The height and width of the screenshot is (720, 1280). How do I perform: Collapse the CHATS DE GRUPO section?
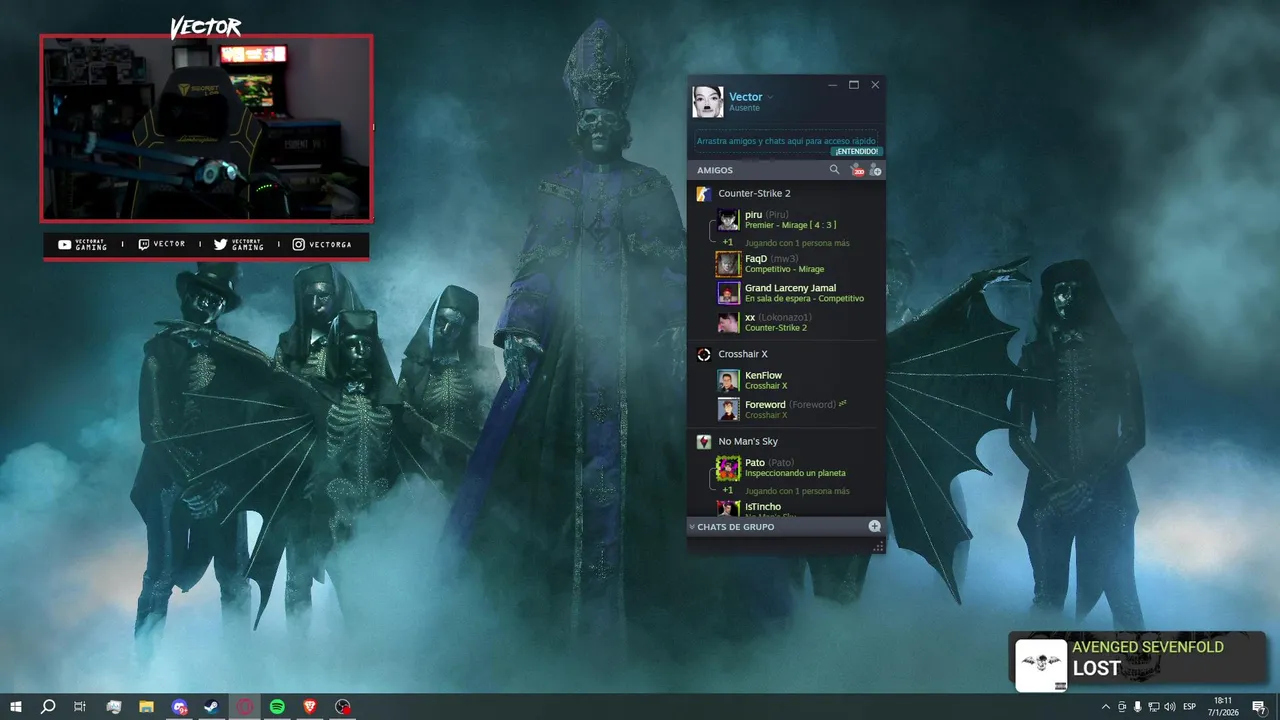[692, 527]
